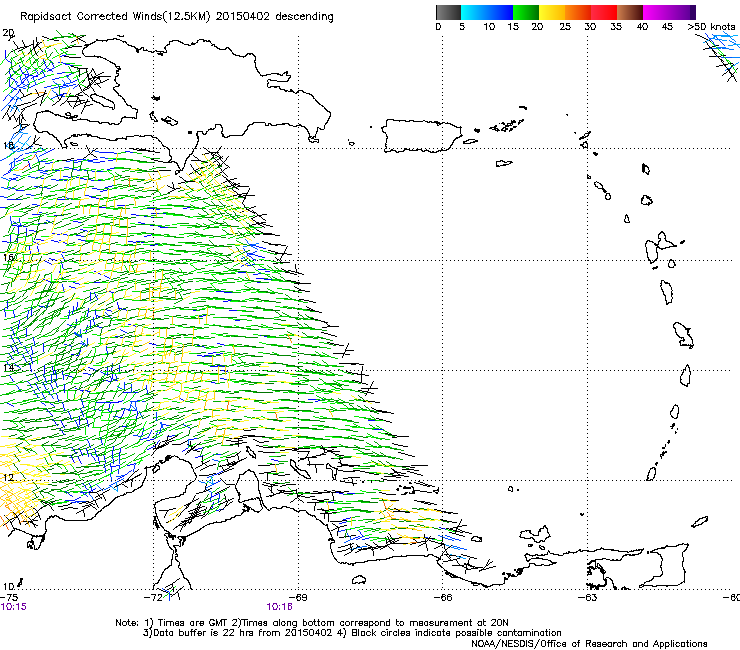740x650 pixels.
Task: Click the cyan-blue 5-15 knots color band
Action: 487,12
